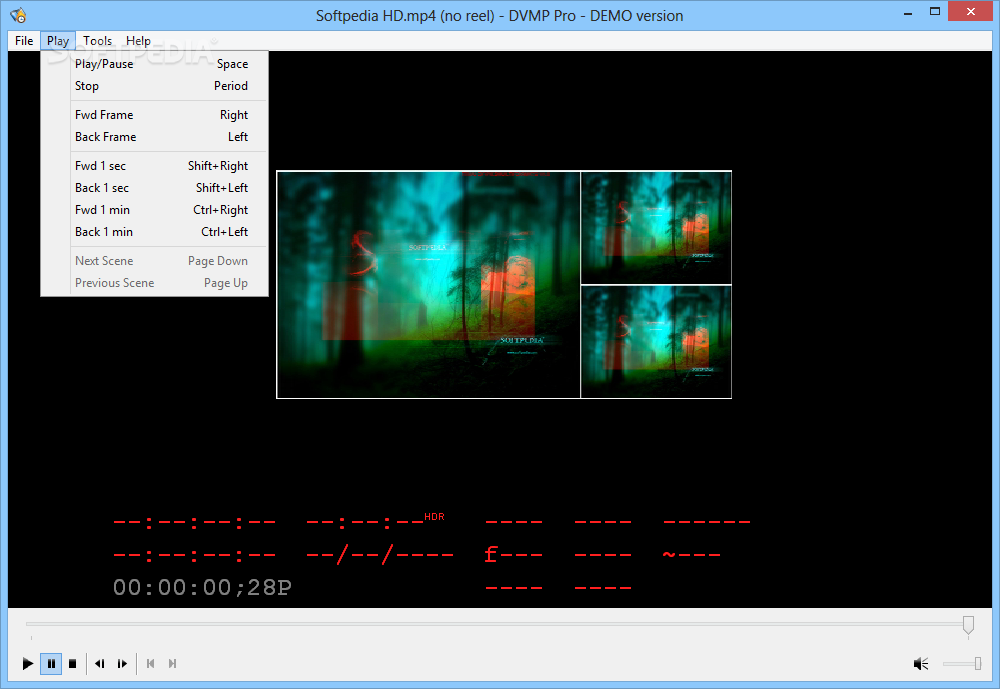Screen dimensions: 1000x689
Task: Open the Tools menu
Action: (x=98, y=41)
